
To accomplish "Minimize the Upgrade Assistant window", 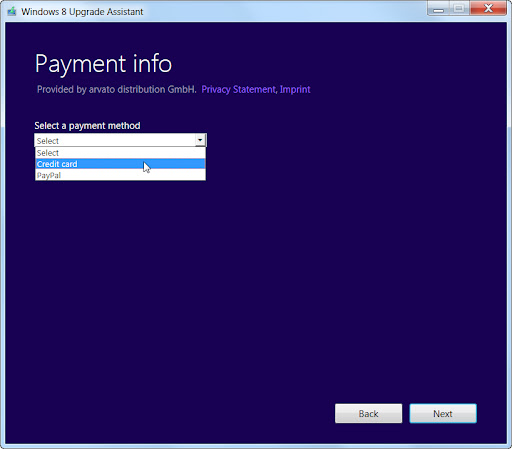I will [438, 8].
